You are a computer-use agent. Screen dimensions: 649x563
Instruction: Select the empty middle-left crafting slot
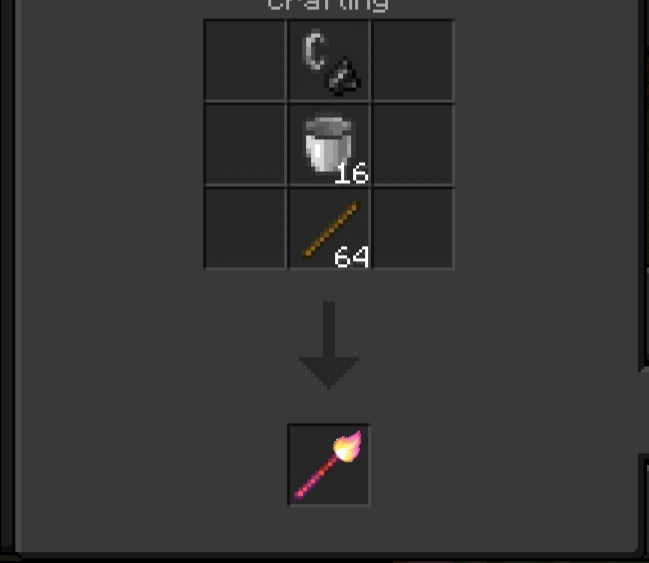click(x=245, y=144)
